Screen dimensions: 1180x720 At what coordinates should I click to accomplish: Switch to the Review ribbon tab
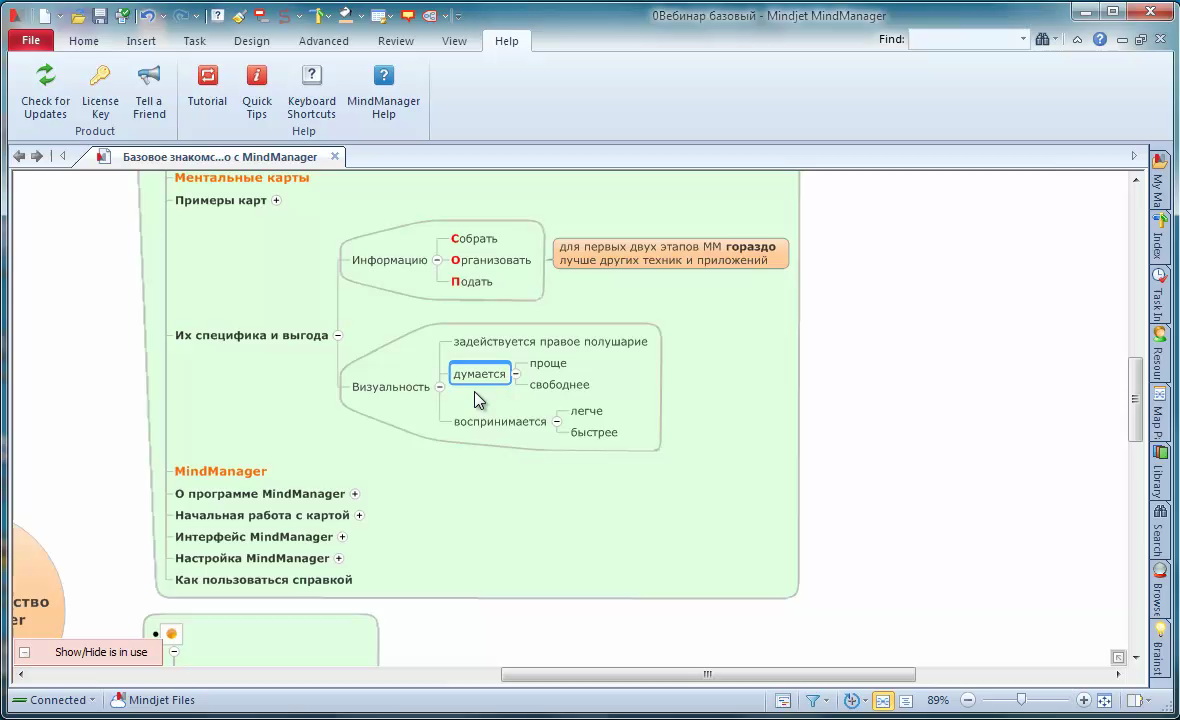[396, 41]
